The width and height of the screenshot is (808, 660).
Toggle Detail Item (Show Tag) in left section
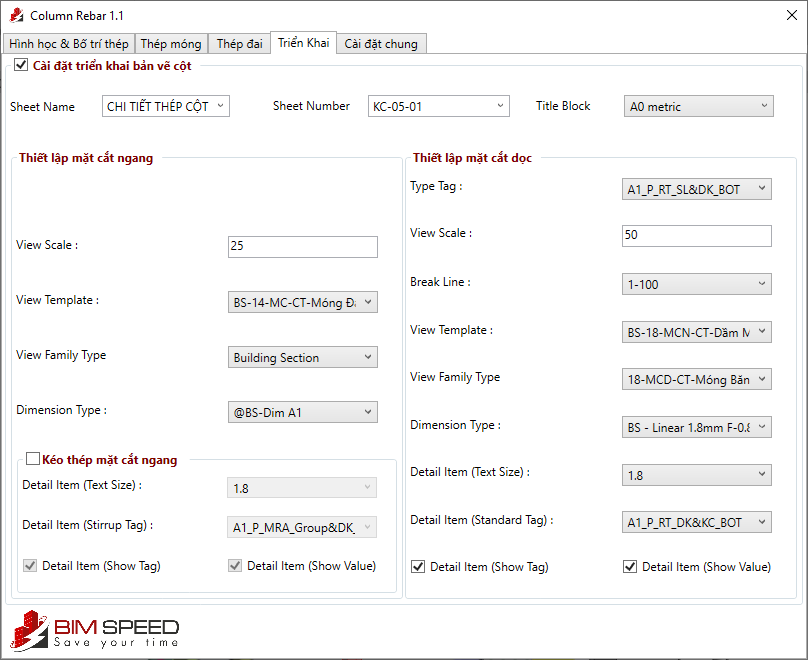click(31, 565)
